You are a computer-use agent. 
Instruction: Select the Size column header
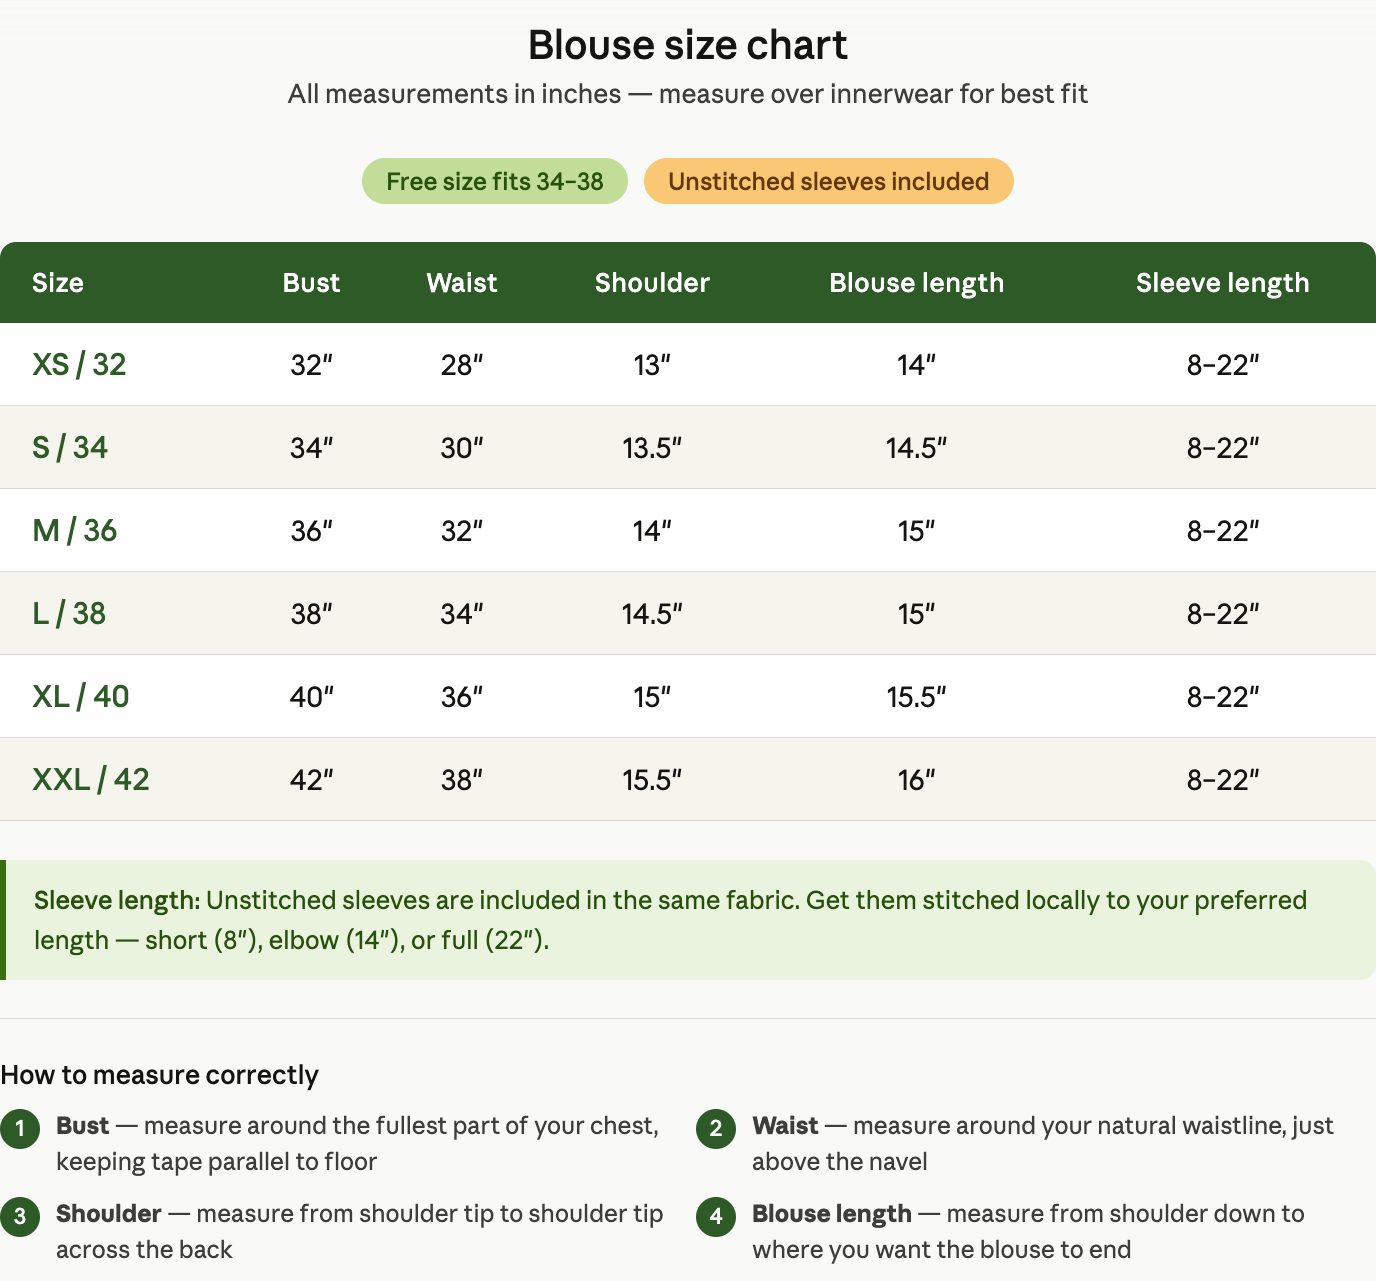pyautogui.click(x=58, y=283)
